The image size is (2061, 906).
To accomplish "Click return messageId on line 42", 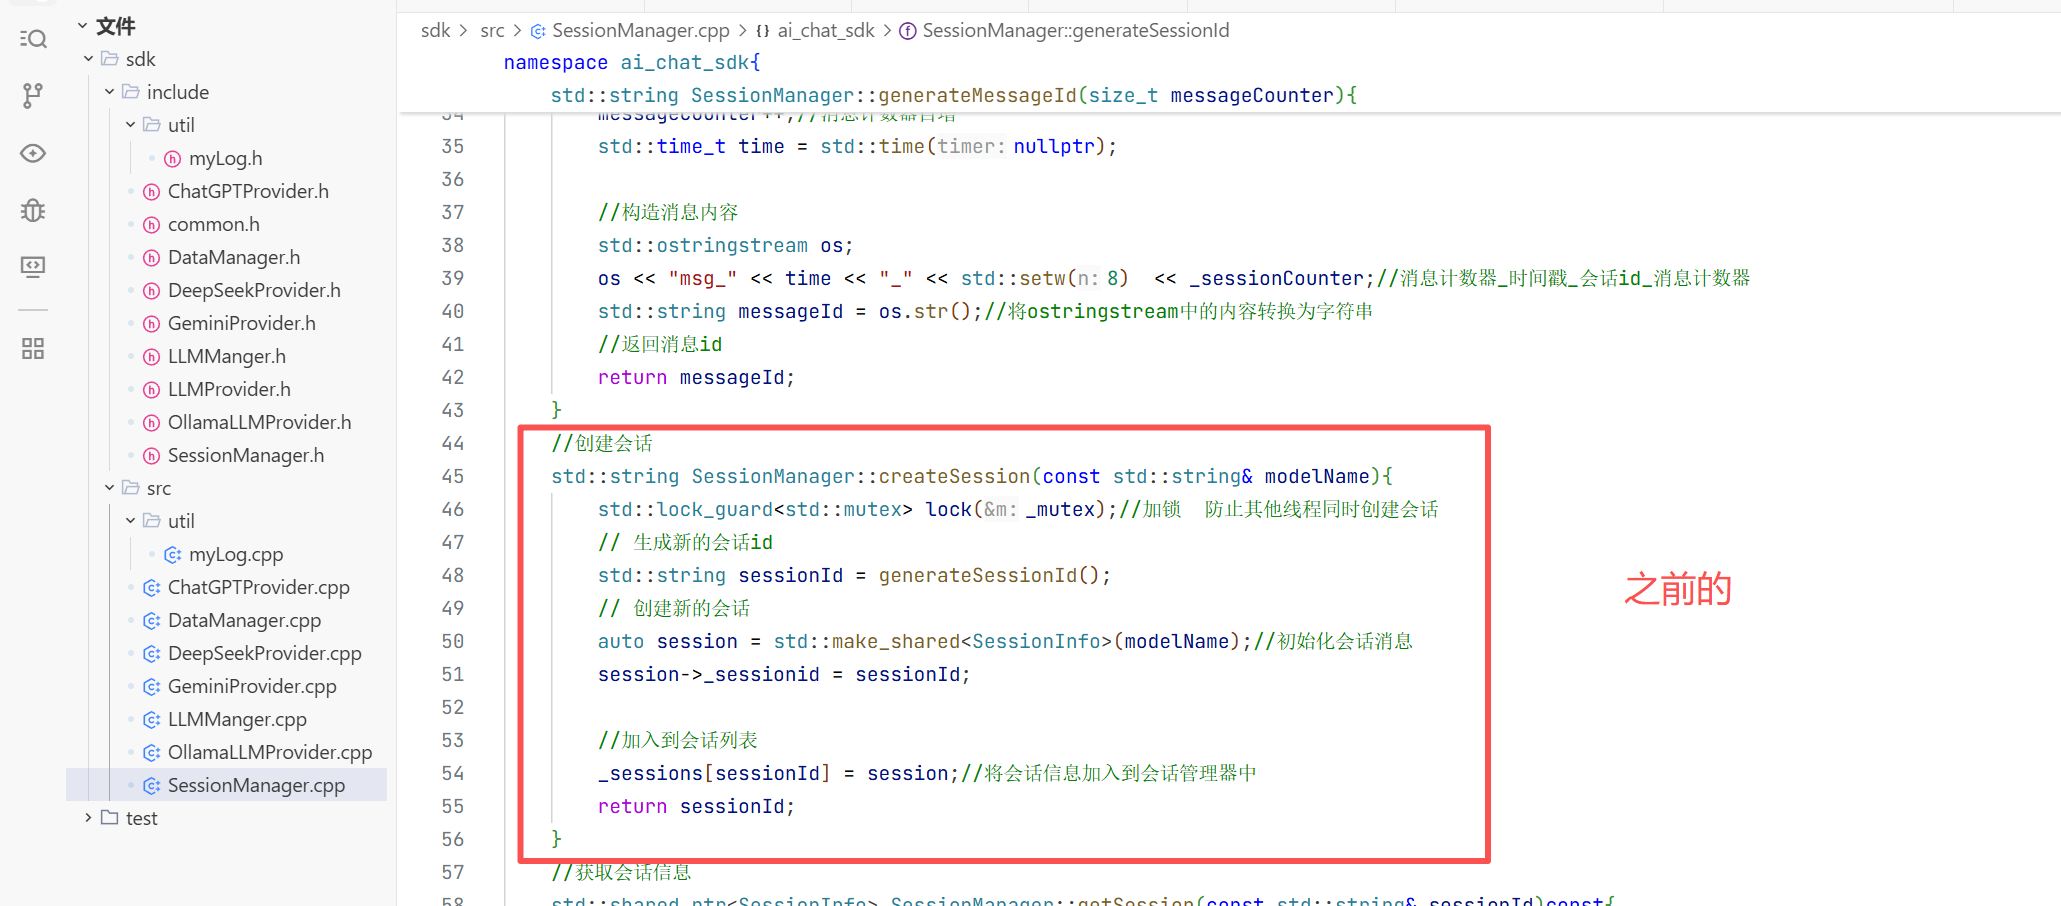I will 696,377.
